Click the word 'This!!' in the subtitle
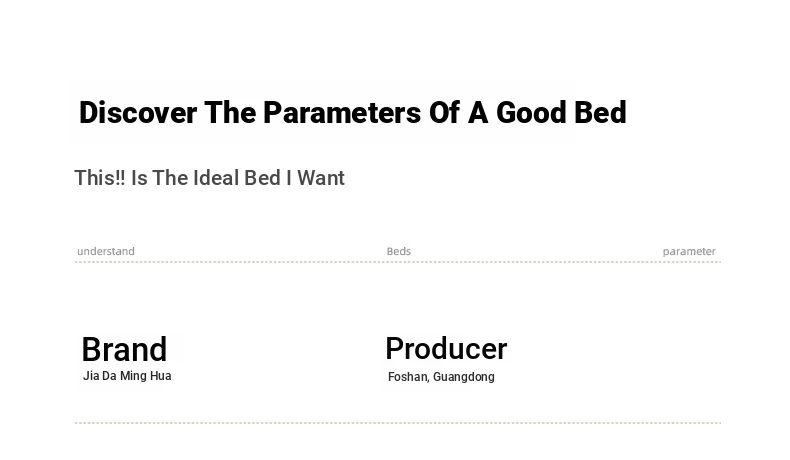This screenshot has width=790, height=460. (x=100, y=178)
